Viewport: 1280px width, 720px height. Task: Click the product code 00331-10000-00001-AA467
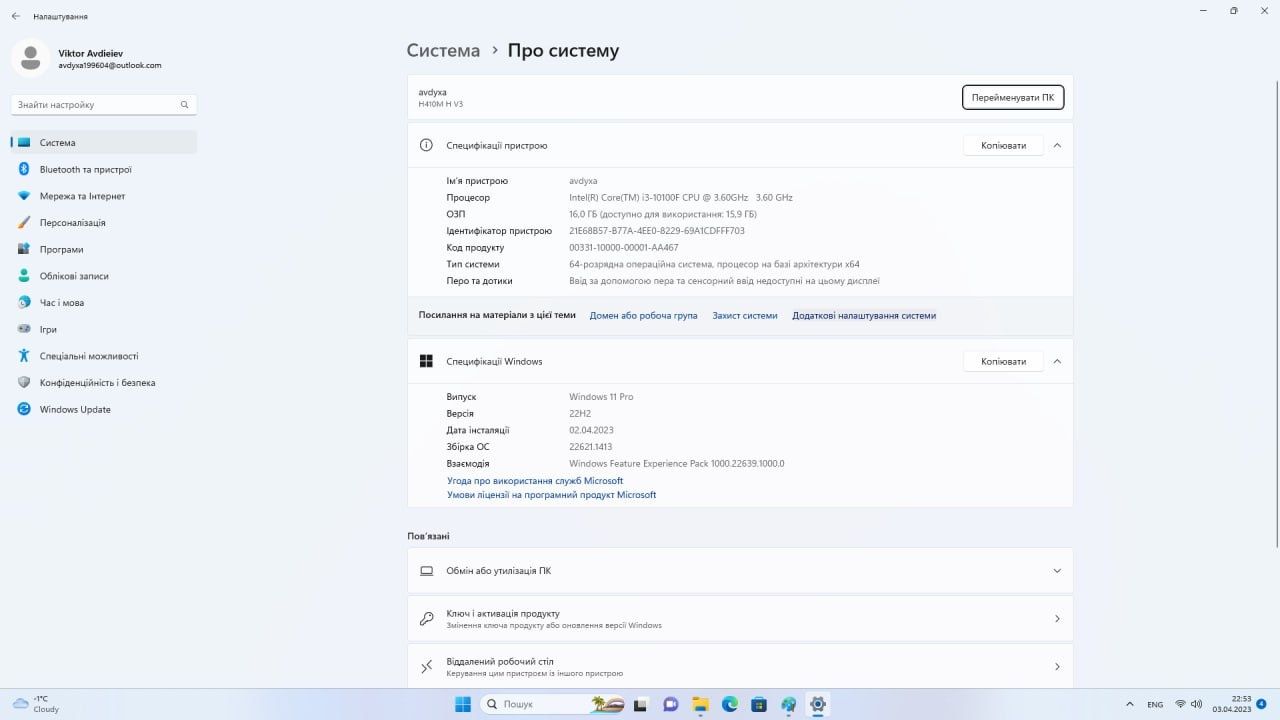624,248
